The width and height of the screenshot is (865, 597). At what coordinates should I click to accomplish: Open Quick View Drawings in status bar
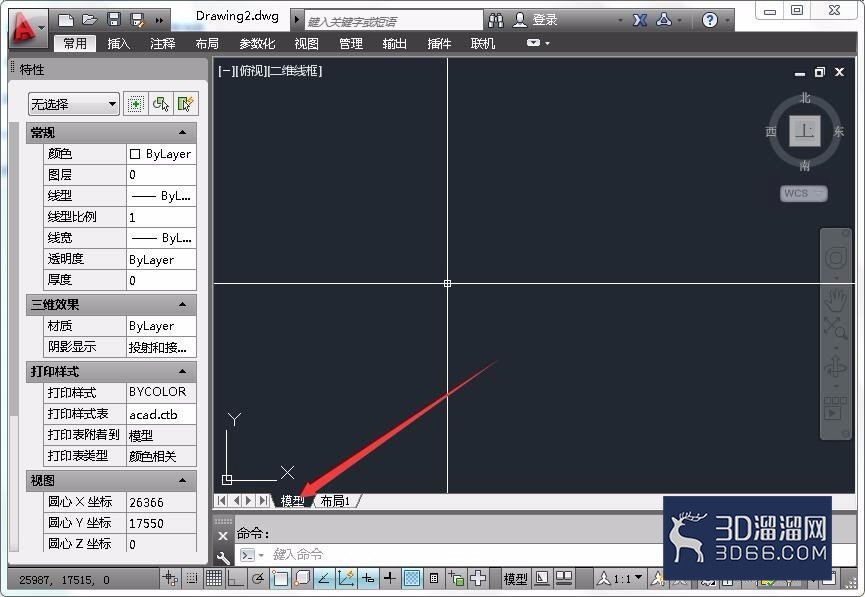564,578
